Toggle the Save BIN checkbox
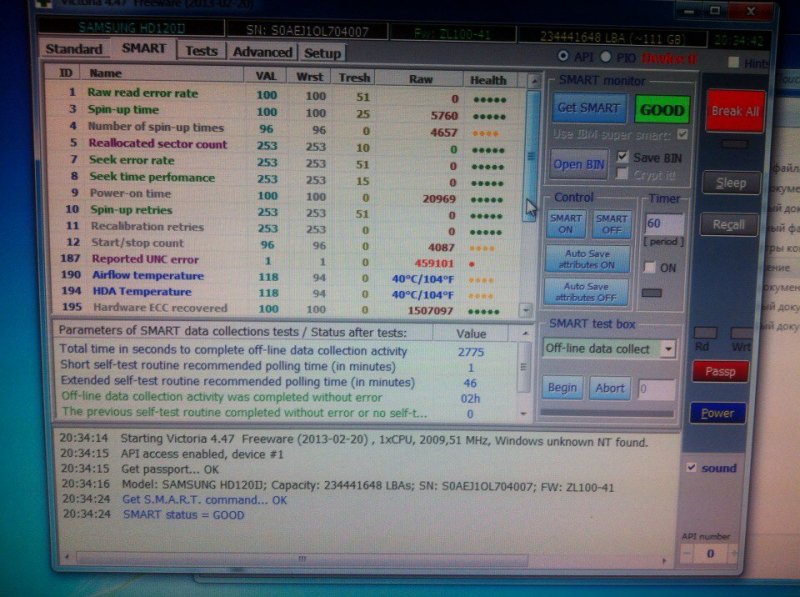Screen dimensions: 800x597 tap(623, 157)
